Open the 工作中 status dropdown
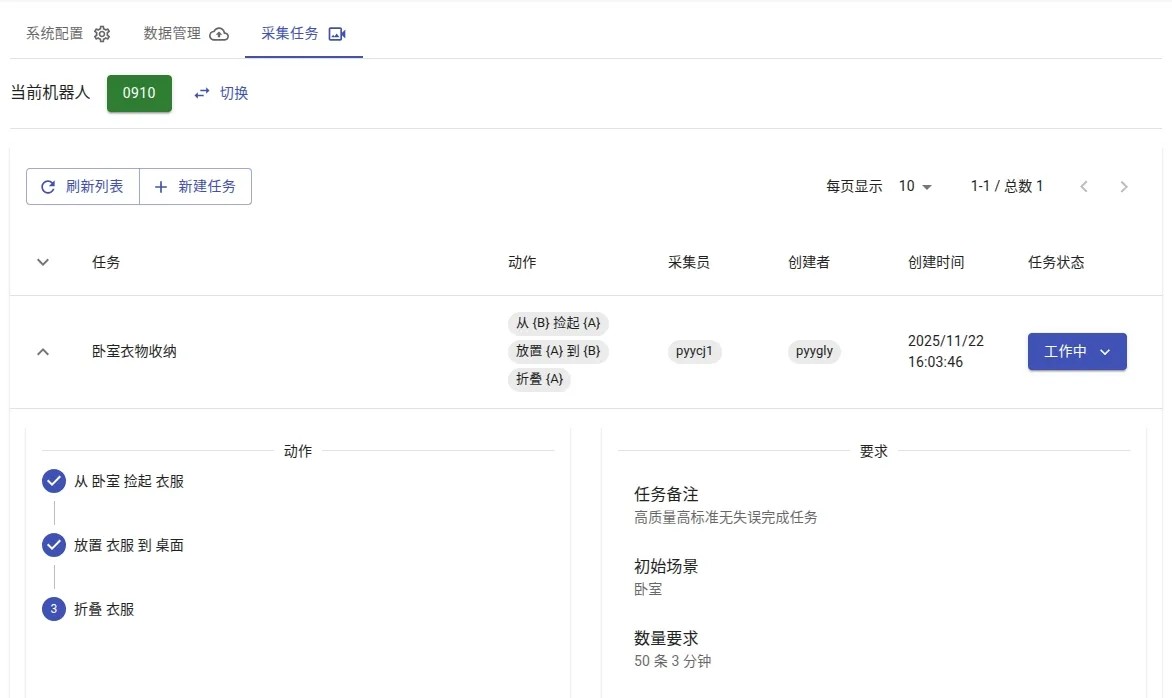The width and height of the screenshot is (1172, 698). click(x=1077, y=352)
